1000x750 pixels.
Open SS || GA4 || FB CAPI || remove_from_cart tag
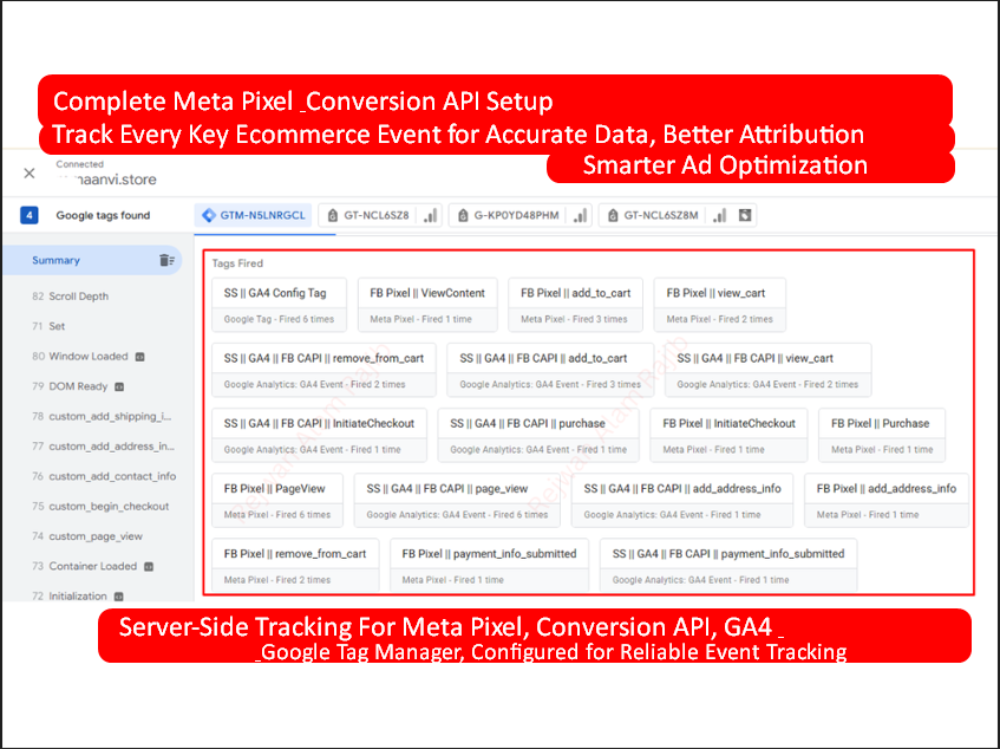[x=324, y=370]
